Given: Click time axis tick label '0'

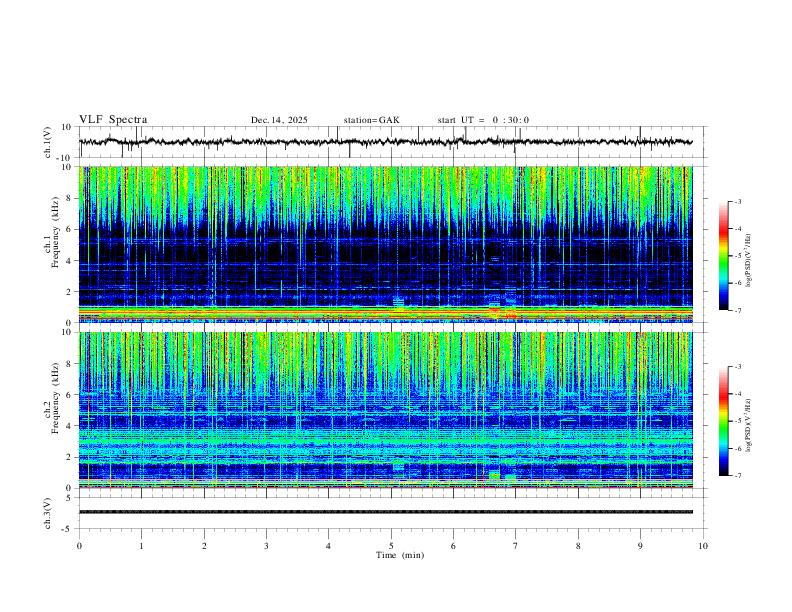Looking at the screenshot, I should click(x=79, y=546).
